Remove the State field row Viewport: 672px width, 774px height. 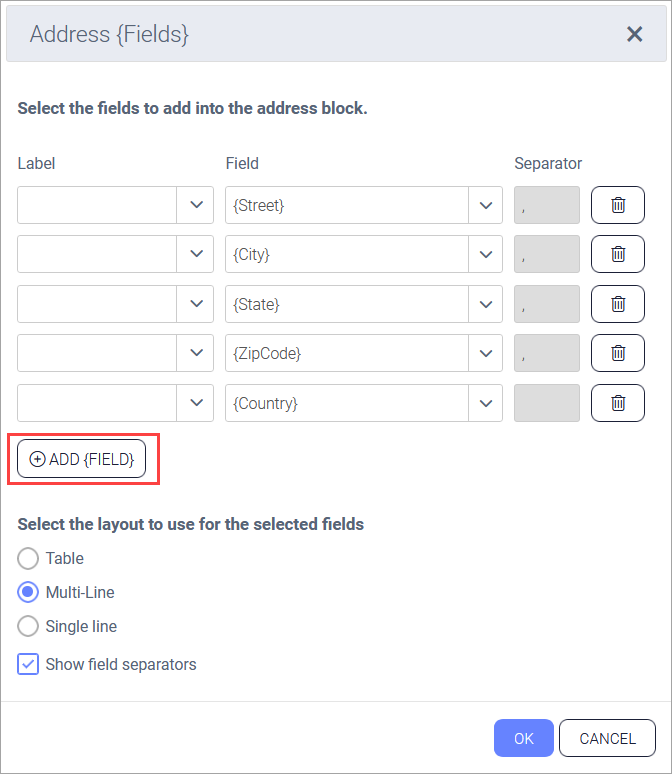click(x=618, y=304)
